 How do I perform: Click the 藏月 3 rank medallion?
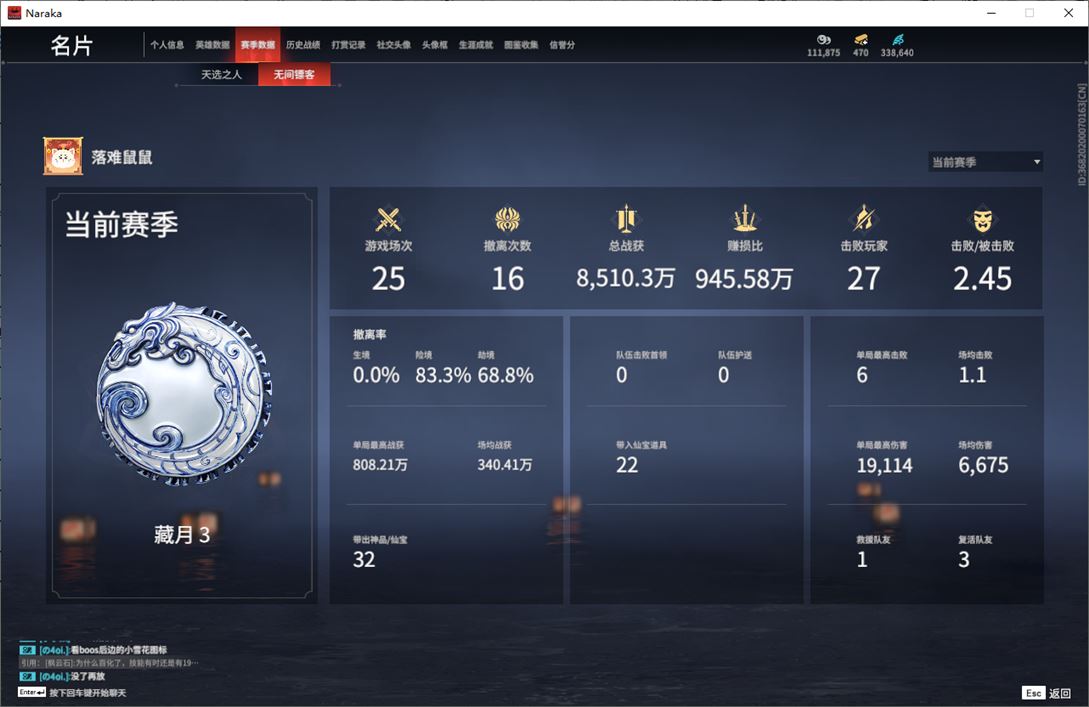[x=183, y=394]
